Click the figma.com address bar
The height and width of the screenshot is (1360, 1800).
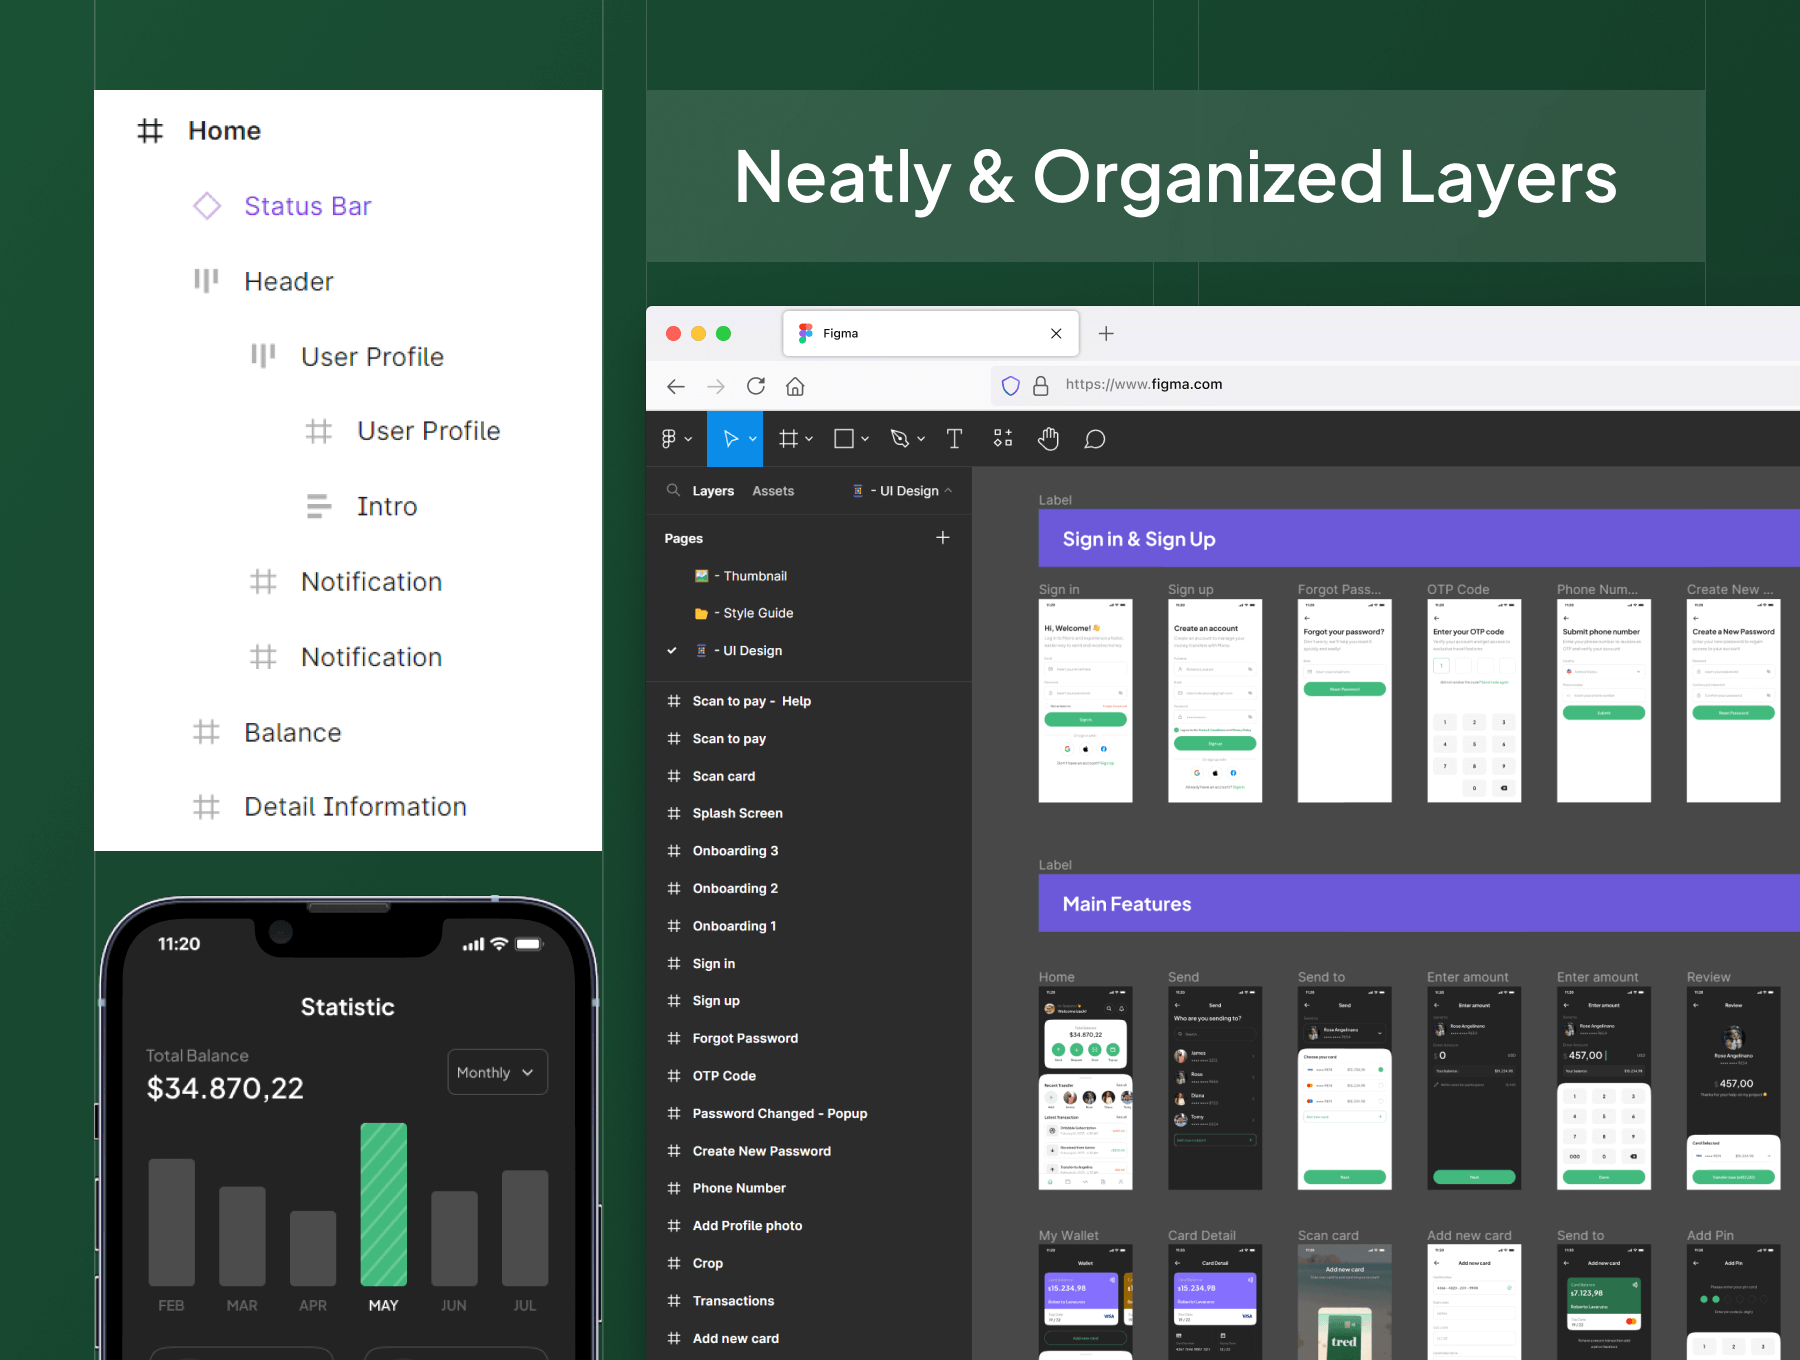point(1143,385)
